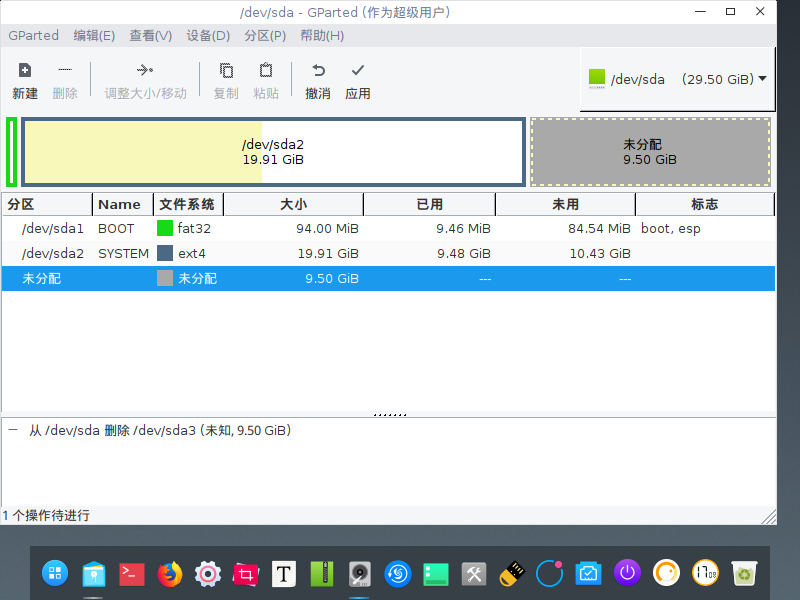Click the blue ext4 color swatch

coord(165,253)
